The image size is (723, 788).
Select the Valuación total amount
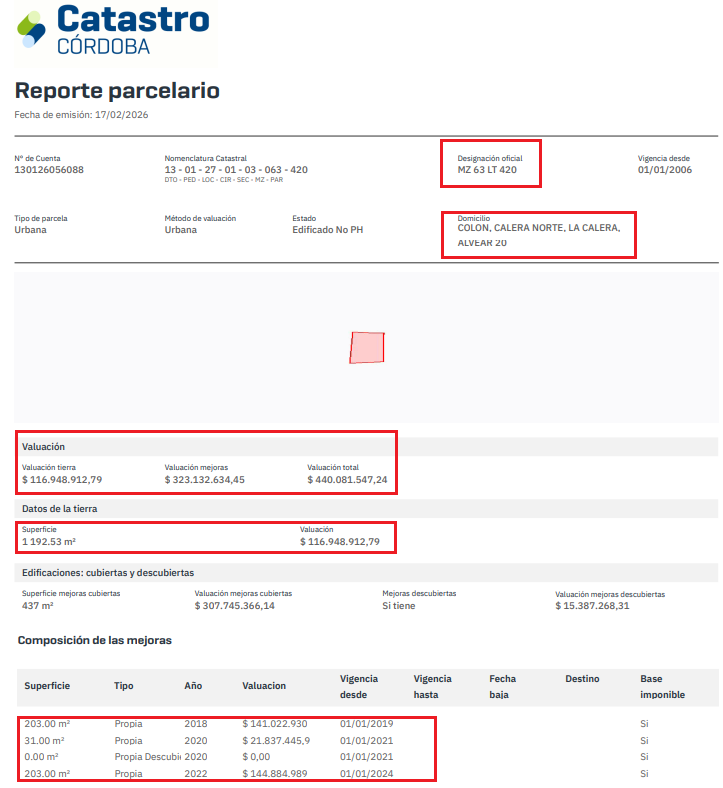click(348, 480)
